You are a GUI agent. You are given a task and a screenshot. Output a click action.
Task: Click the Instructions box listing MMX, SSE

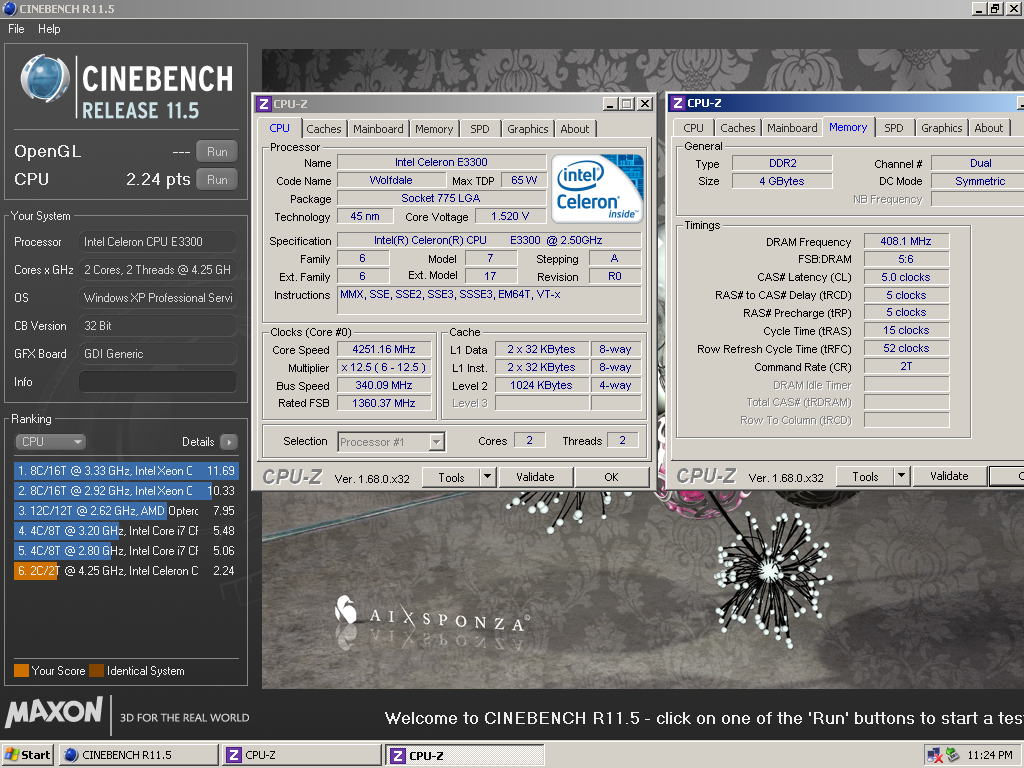click(489, 300)
